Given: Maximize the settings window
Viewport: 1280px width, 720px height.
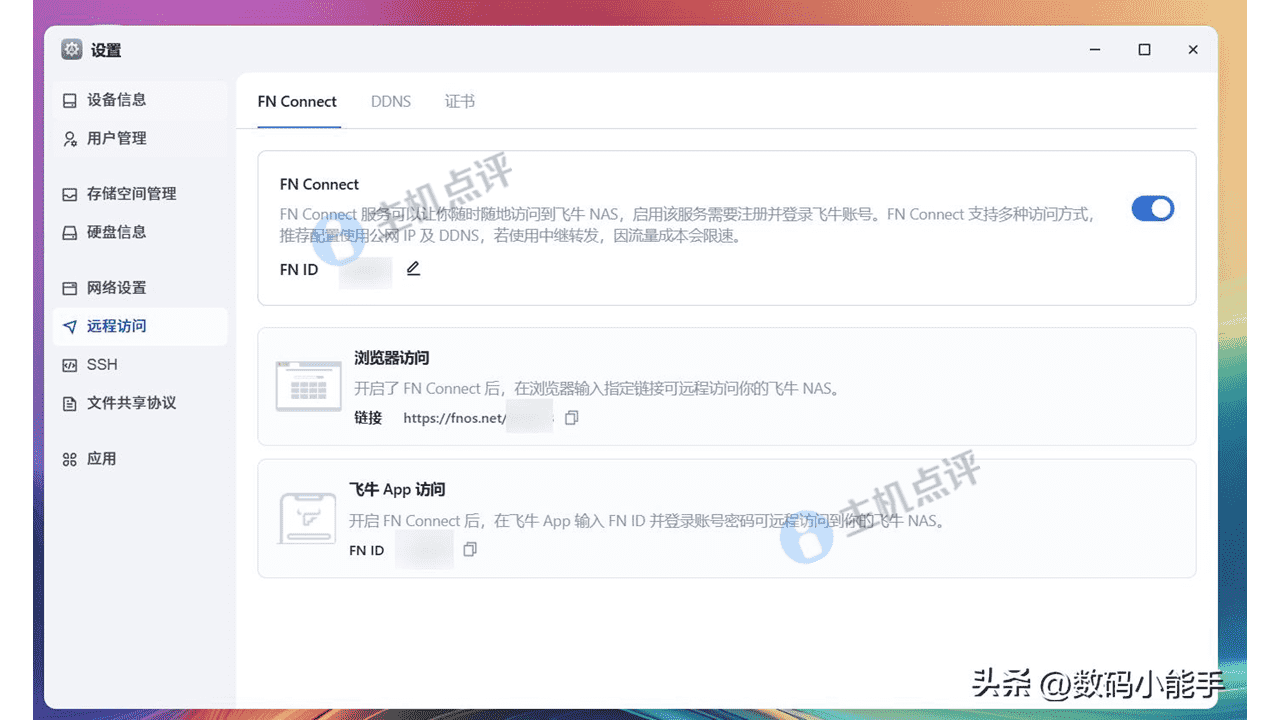Looking at the screenshot, I should [x=1144, y=50].
